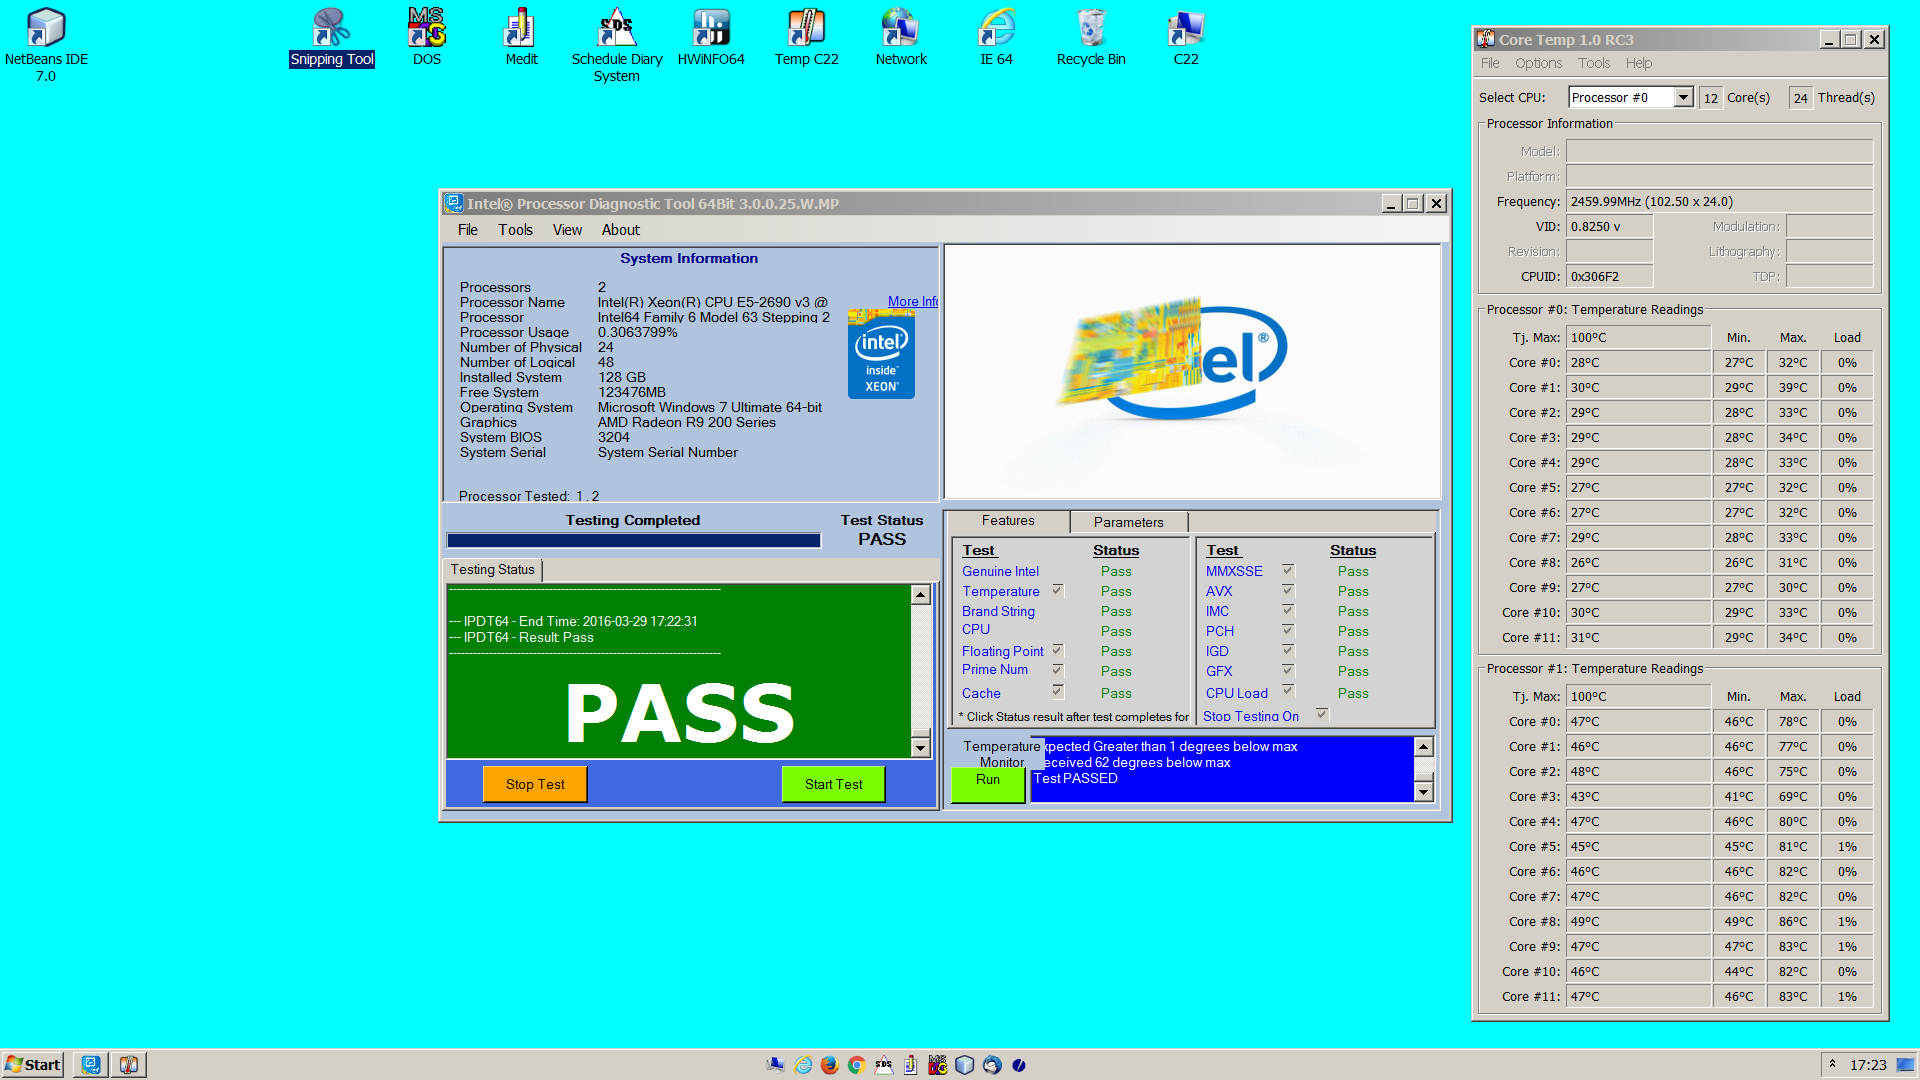Toggle the Stop Testing On checkbox
The height and width of the screenshot is (1080, 1920).
tap(1322, 715)
